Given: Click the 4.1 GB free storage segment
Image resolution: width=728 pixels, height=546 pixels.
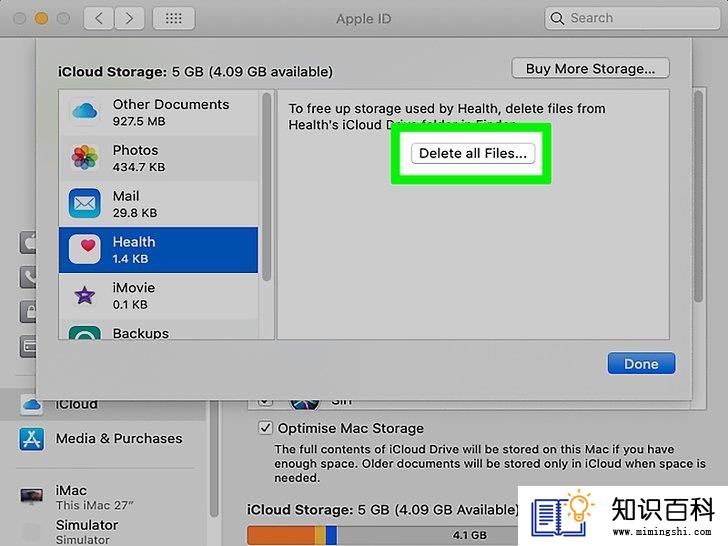Looking at the screenshot, I should pos(469,535).
